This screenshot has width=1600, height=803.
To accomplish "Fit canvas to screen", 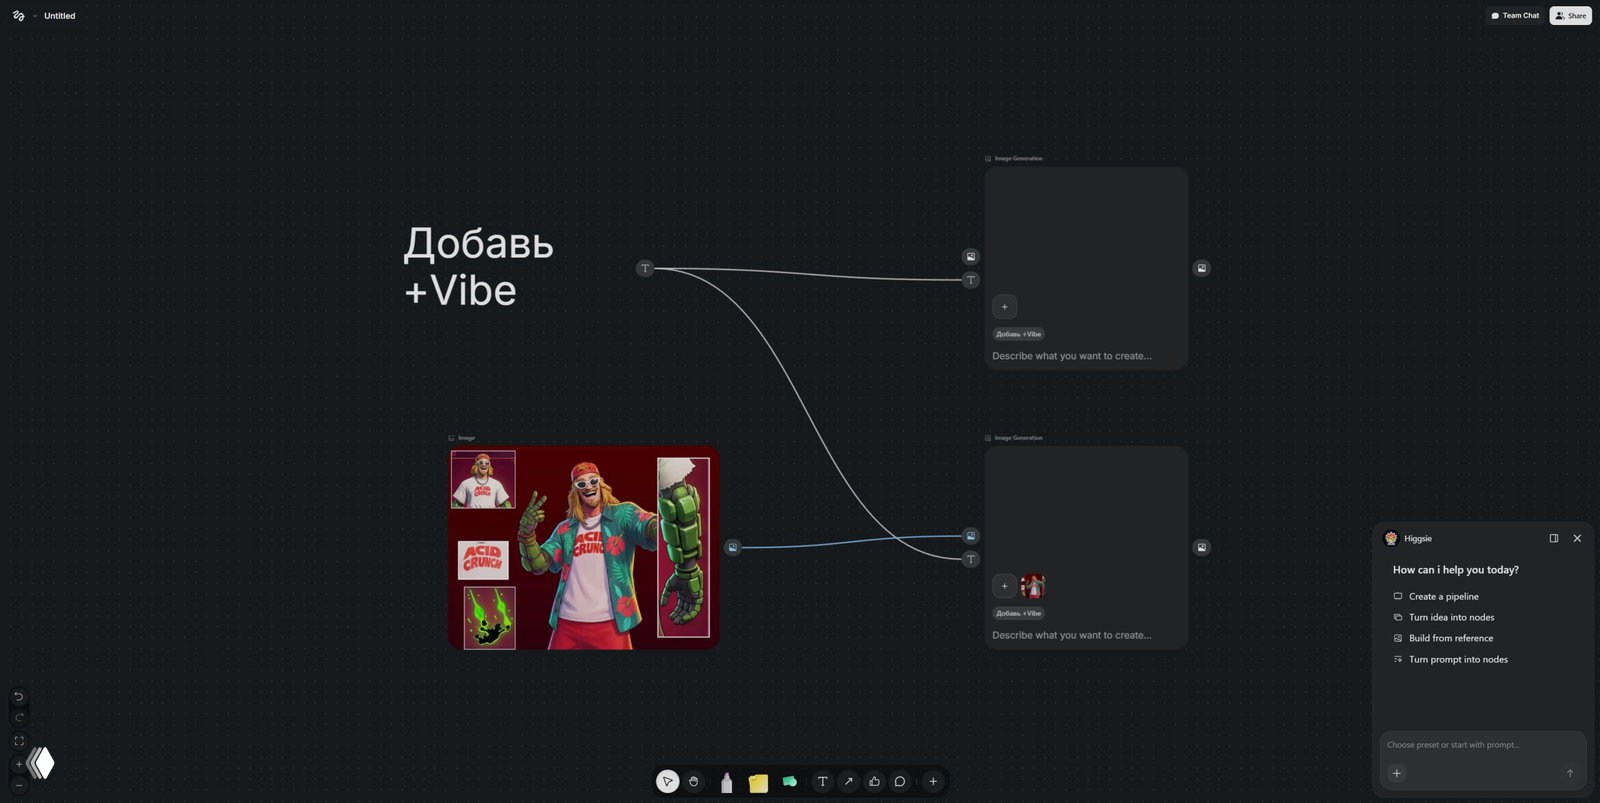I will coord(18,741).
